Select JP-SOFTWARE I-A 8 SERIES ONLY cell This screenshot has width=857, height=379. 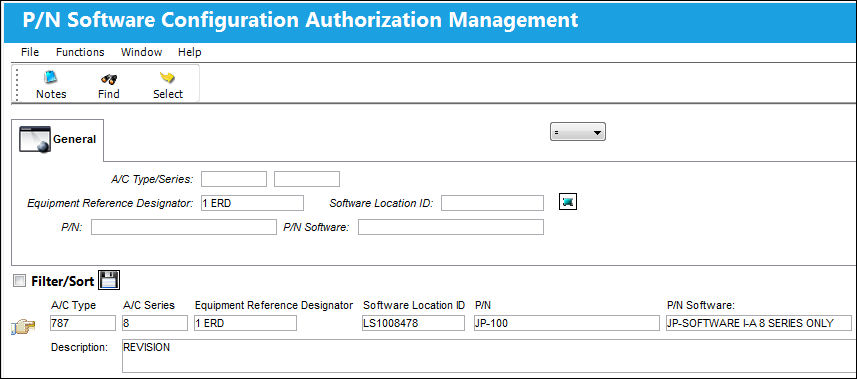click(759, 323)
